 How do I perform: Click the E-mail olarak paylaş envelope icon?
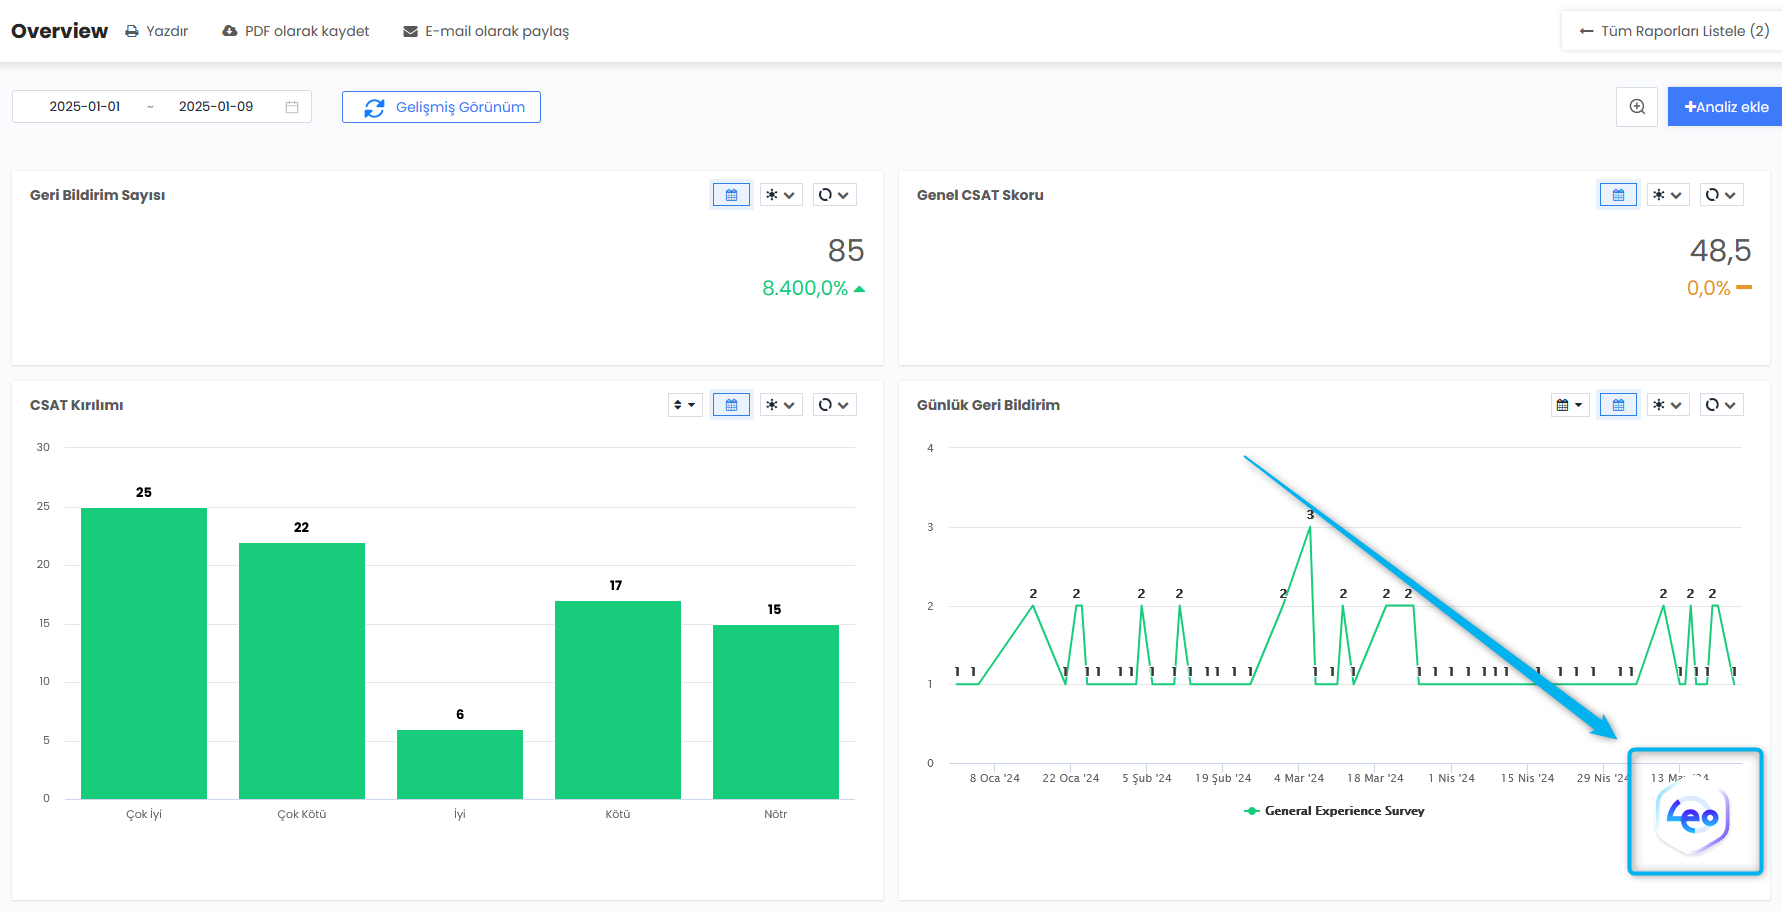tap(410, 31)
